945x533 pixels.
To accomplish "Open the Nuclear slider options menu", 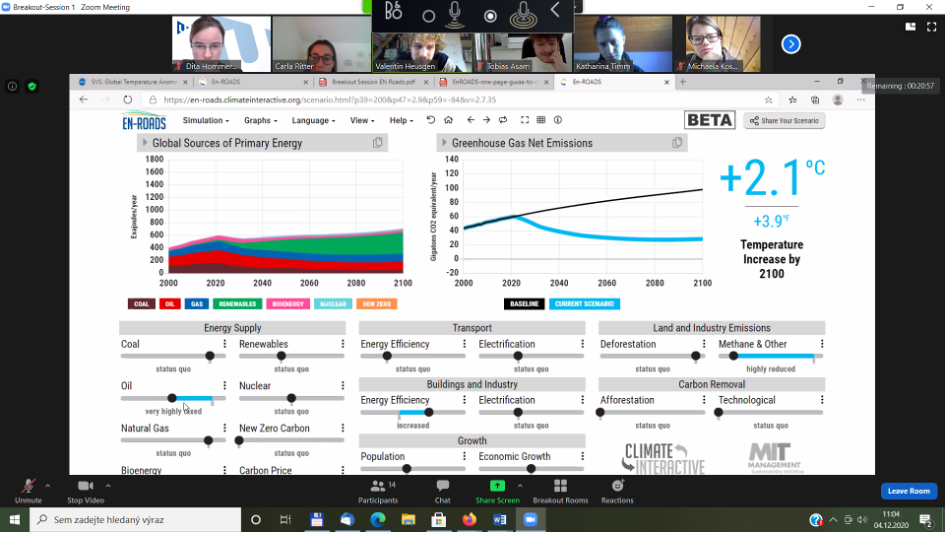I will tap(343, 385).
